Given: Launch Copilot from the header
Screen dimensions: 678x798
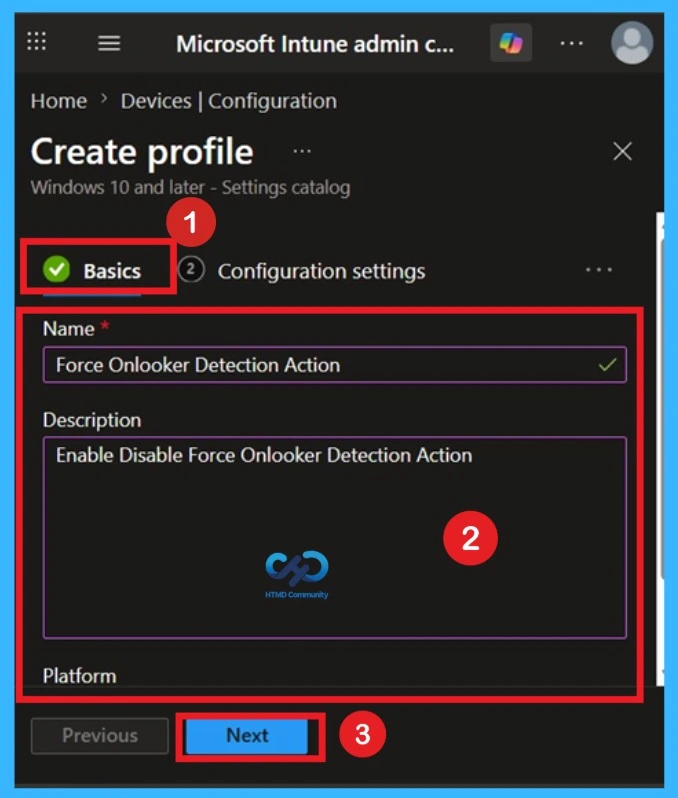Looking at the screenshot, I should coord(511,43).
